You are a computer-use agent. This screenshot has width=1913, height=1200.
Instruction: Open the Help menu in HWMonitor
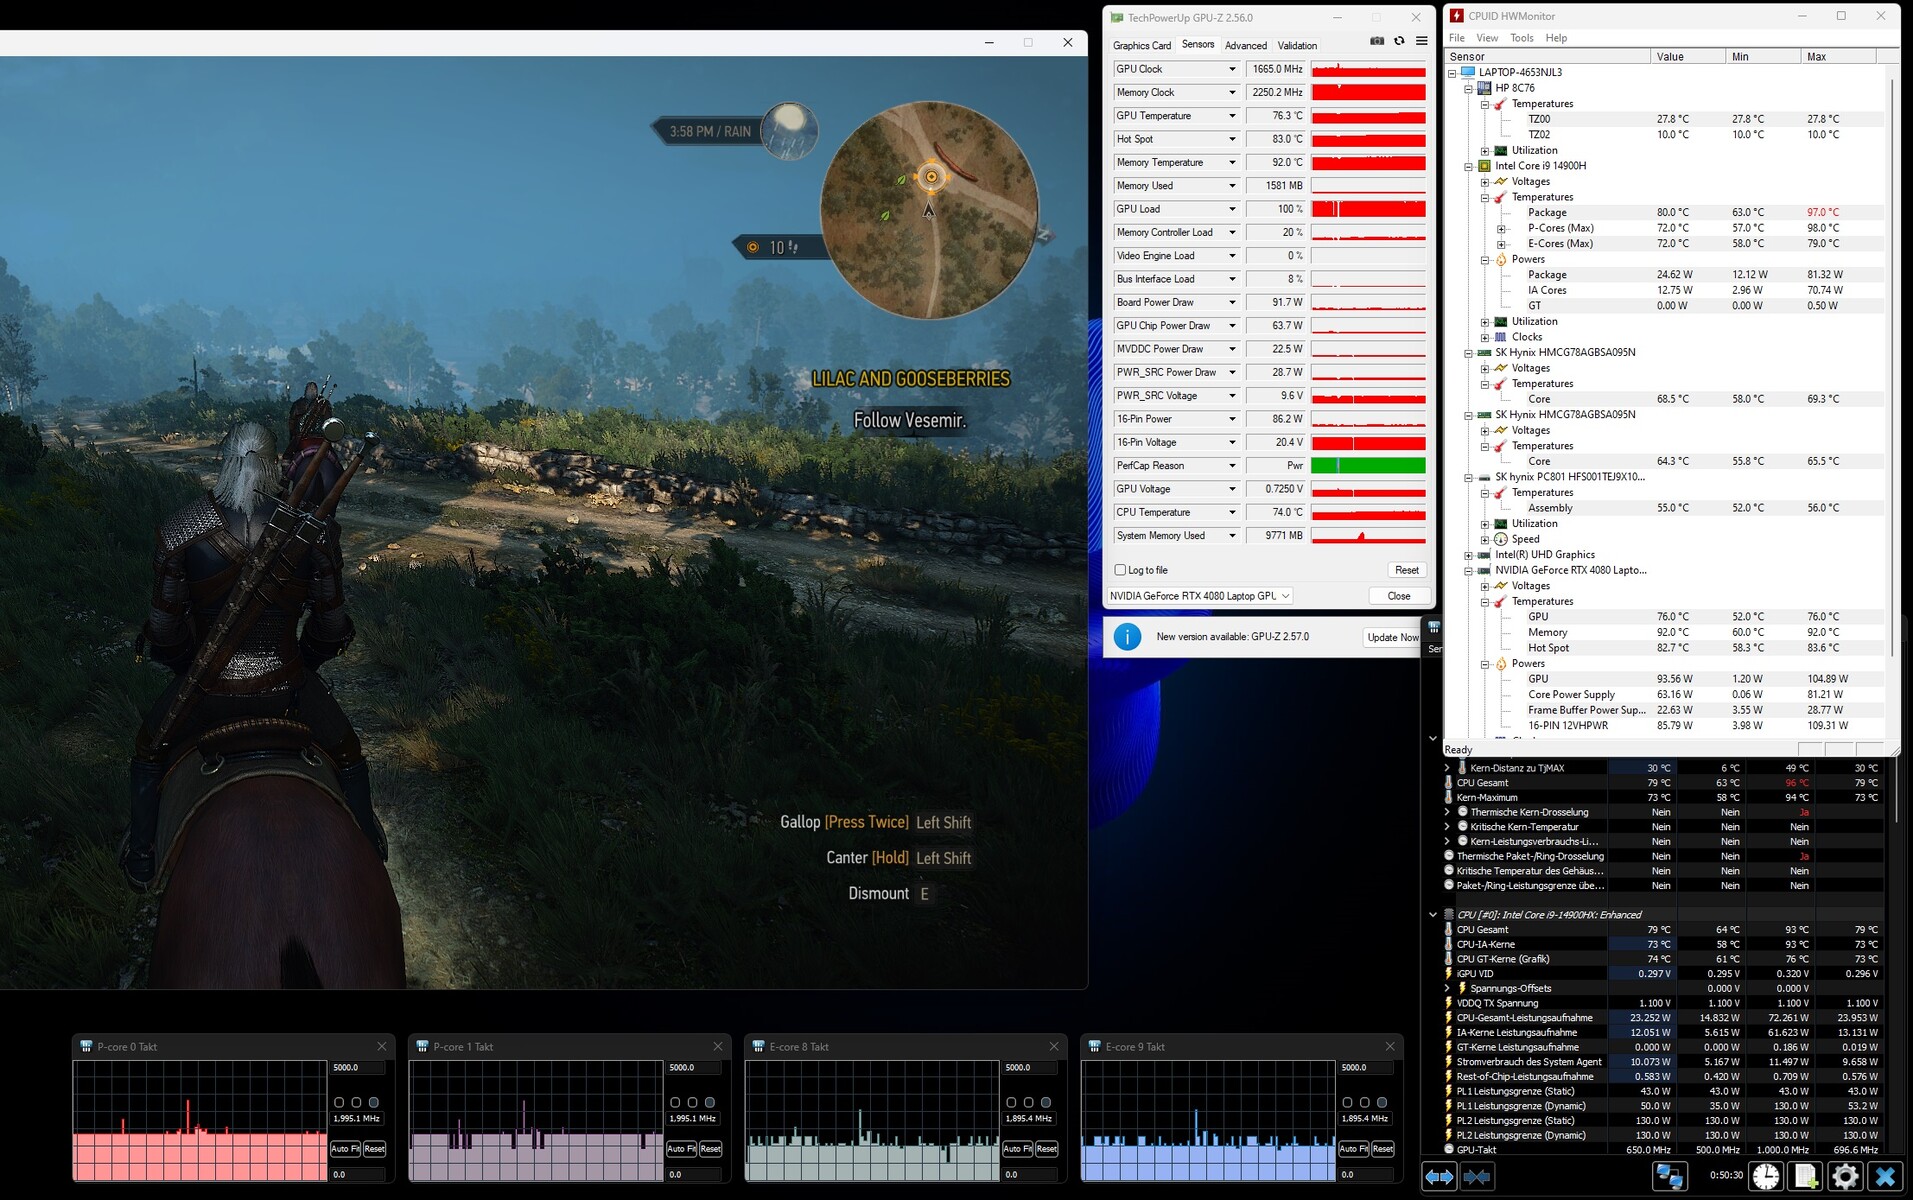tap(1556, 38)
